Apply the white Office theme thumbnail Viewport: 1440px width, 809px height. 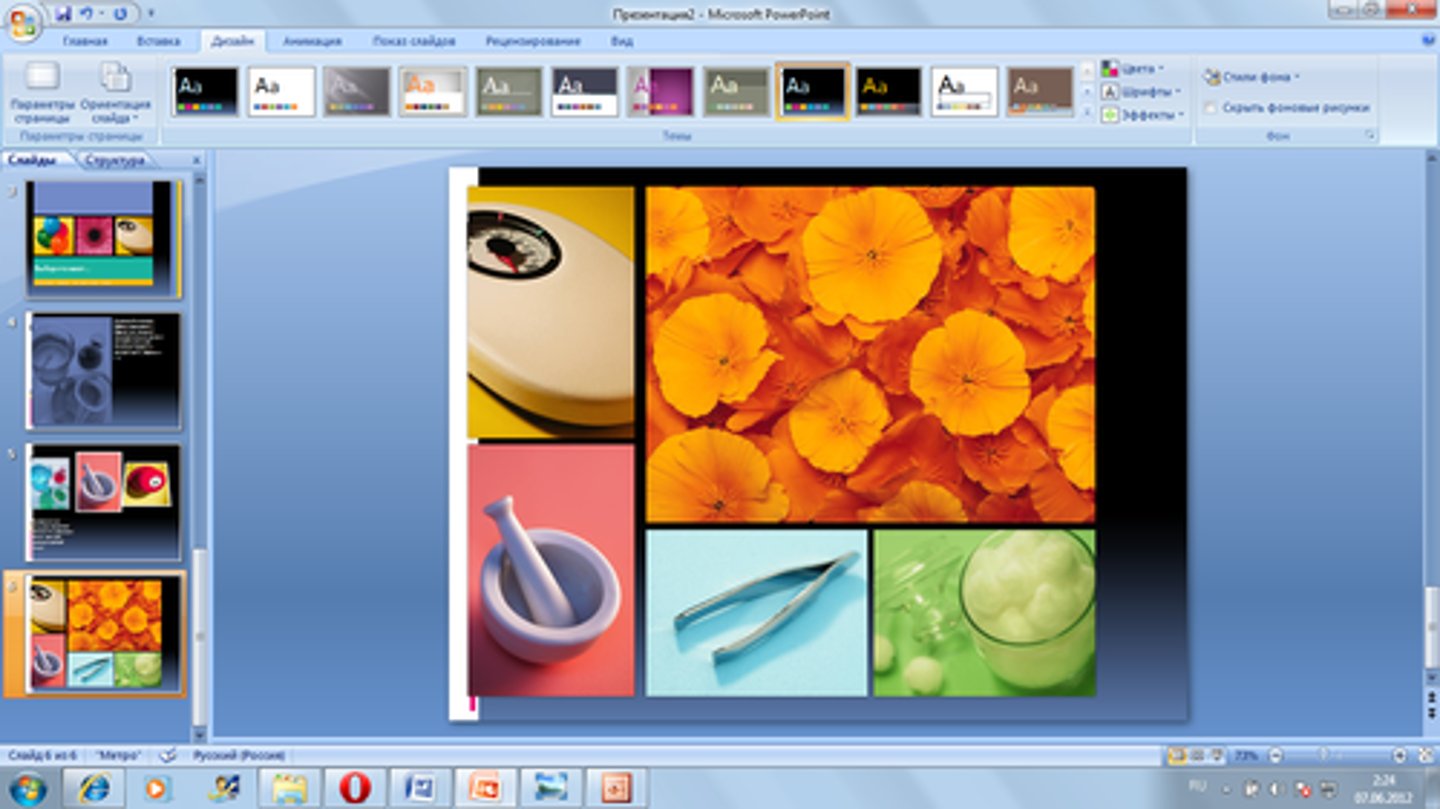pyautogui.click(x=281, y=92)
